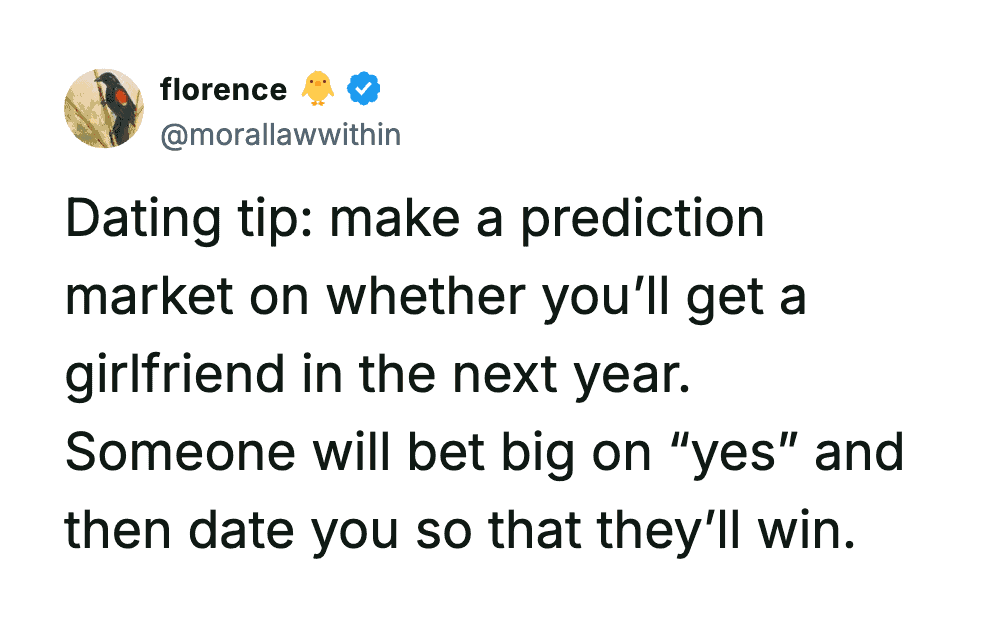This screenshot has height=636, width=1000.
Task: Open the @morallawwithin handle
Action: [x=280, y=134]
